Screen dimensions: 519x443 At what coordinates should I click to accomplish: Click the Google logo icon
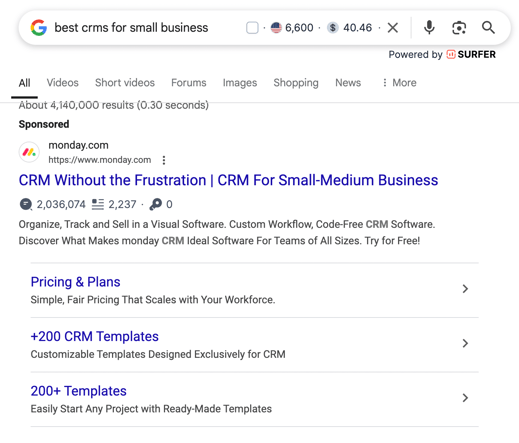[x=39, y=27]
